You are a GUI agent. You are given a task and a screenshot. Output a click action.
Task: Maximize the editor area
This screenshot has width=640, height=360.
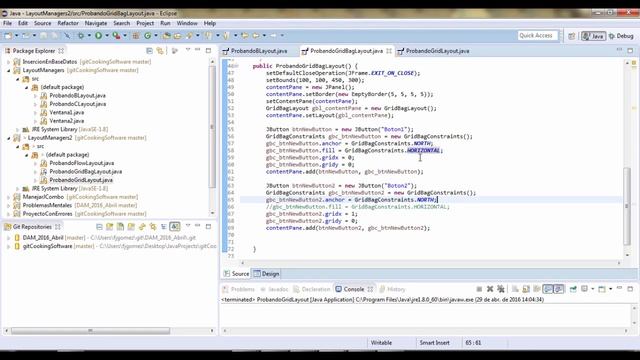point(630,50)
